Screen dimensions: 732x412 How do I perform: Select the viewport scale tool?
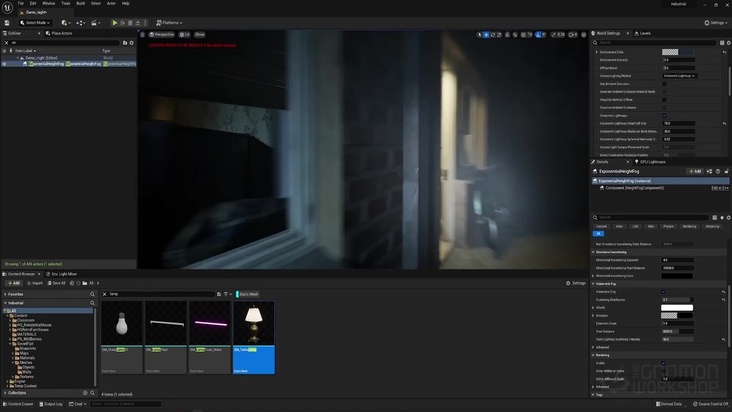[x=499, y=35]
